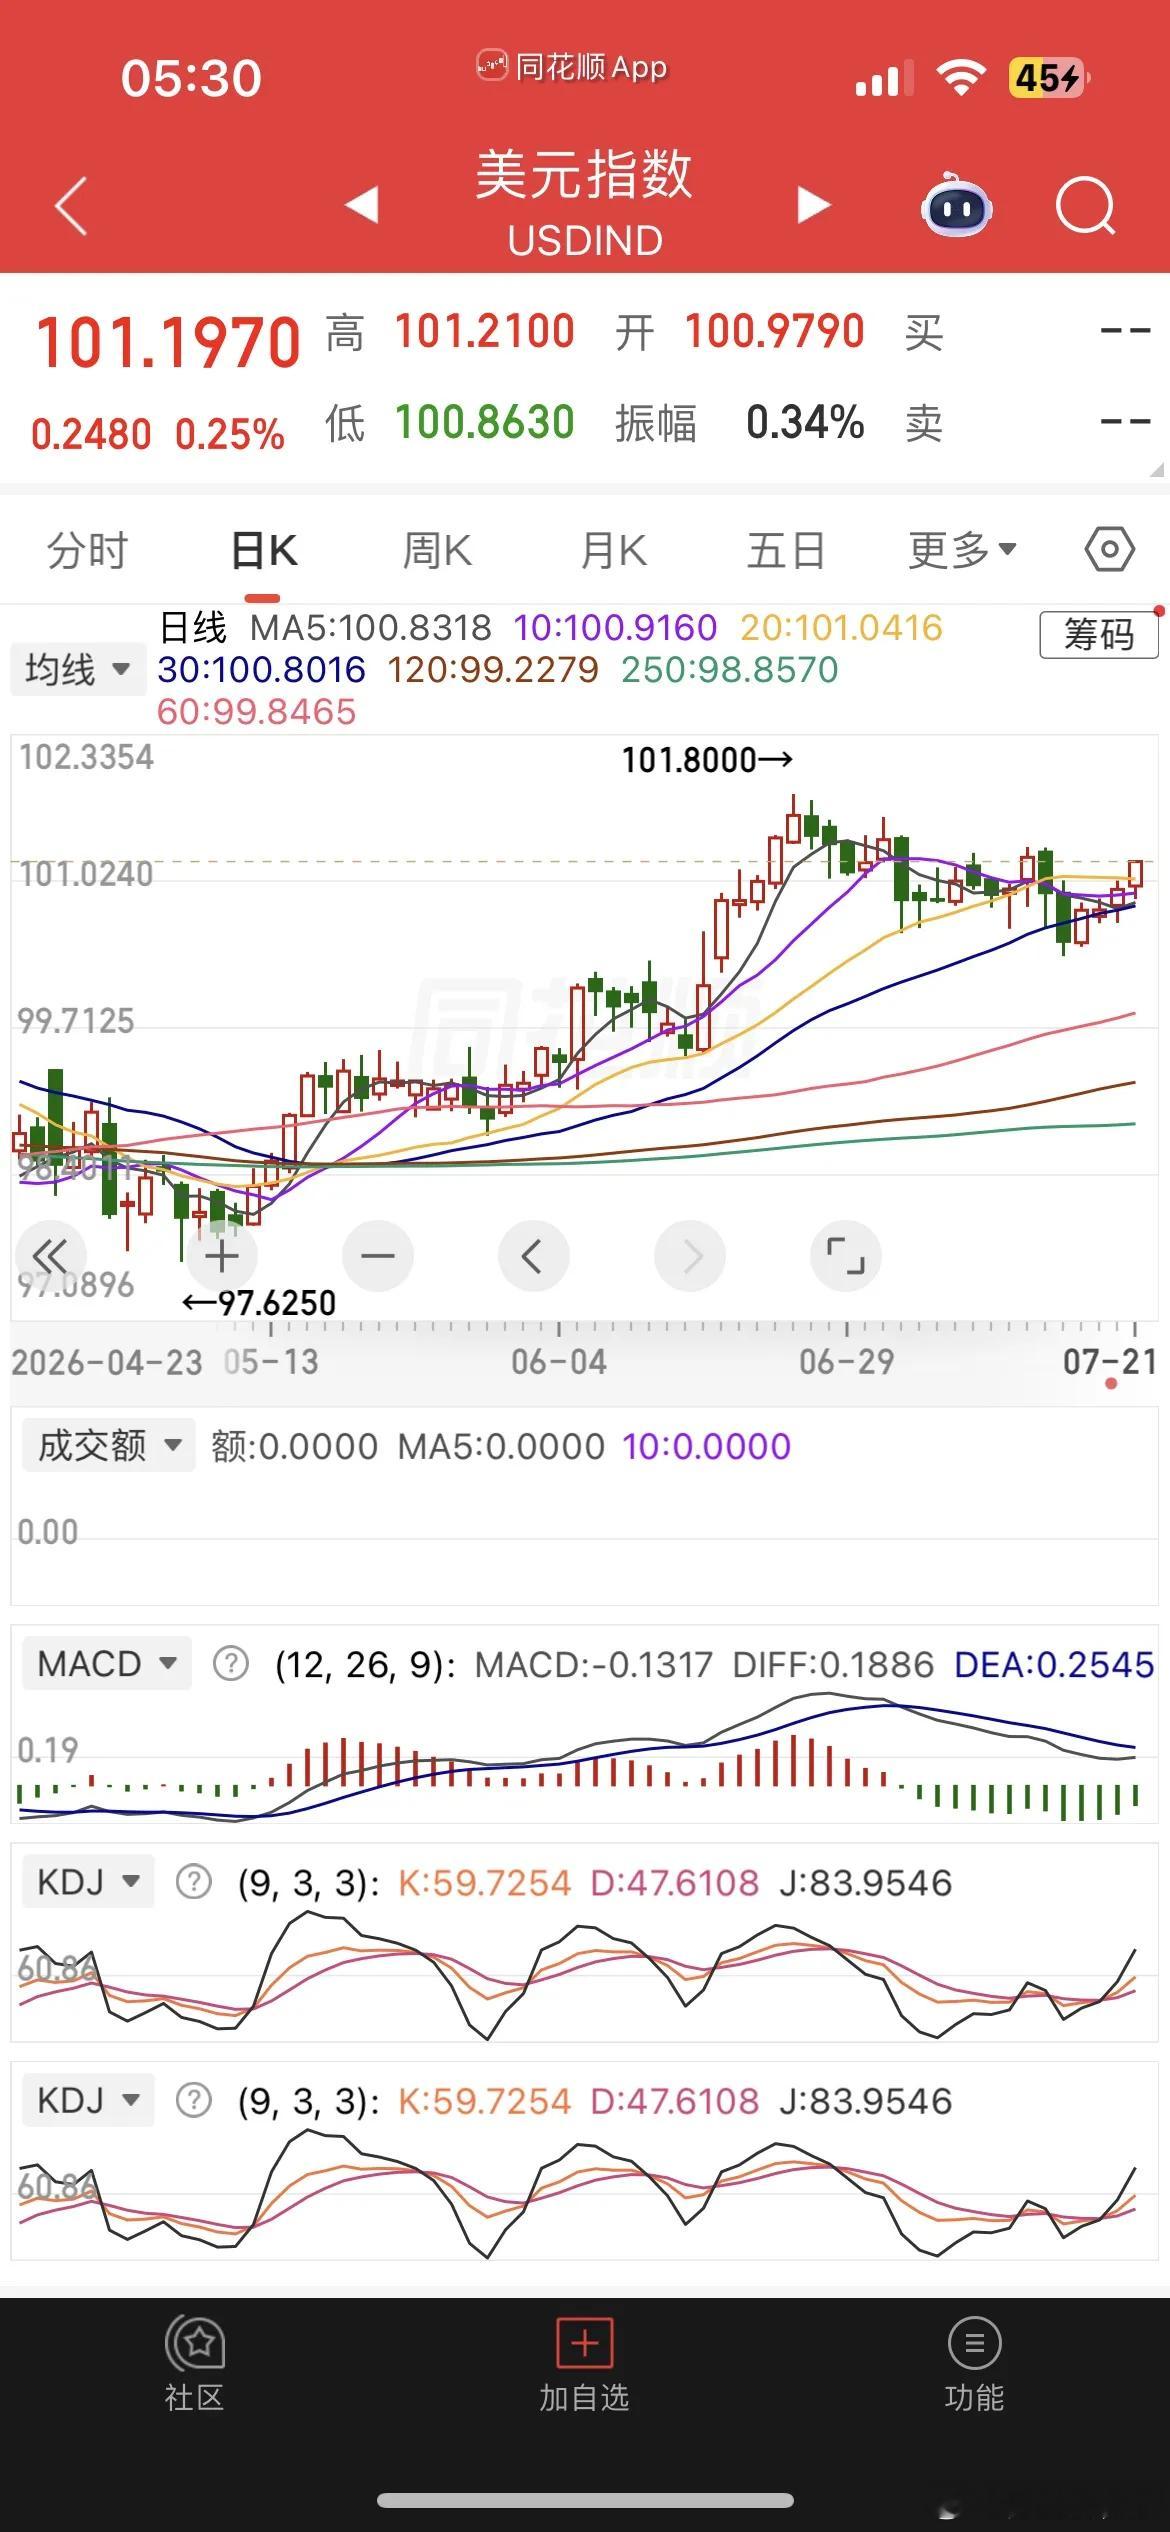1170x2532 pixels.
Task: Tap the change percent 0.25%
Action: pyautogui.click(x=230, y=434)
